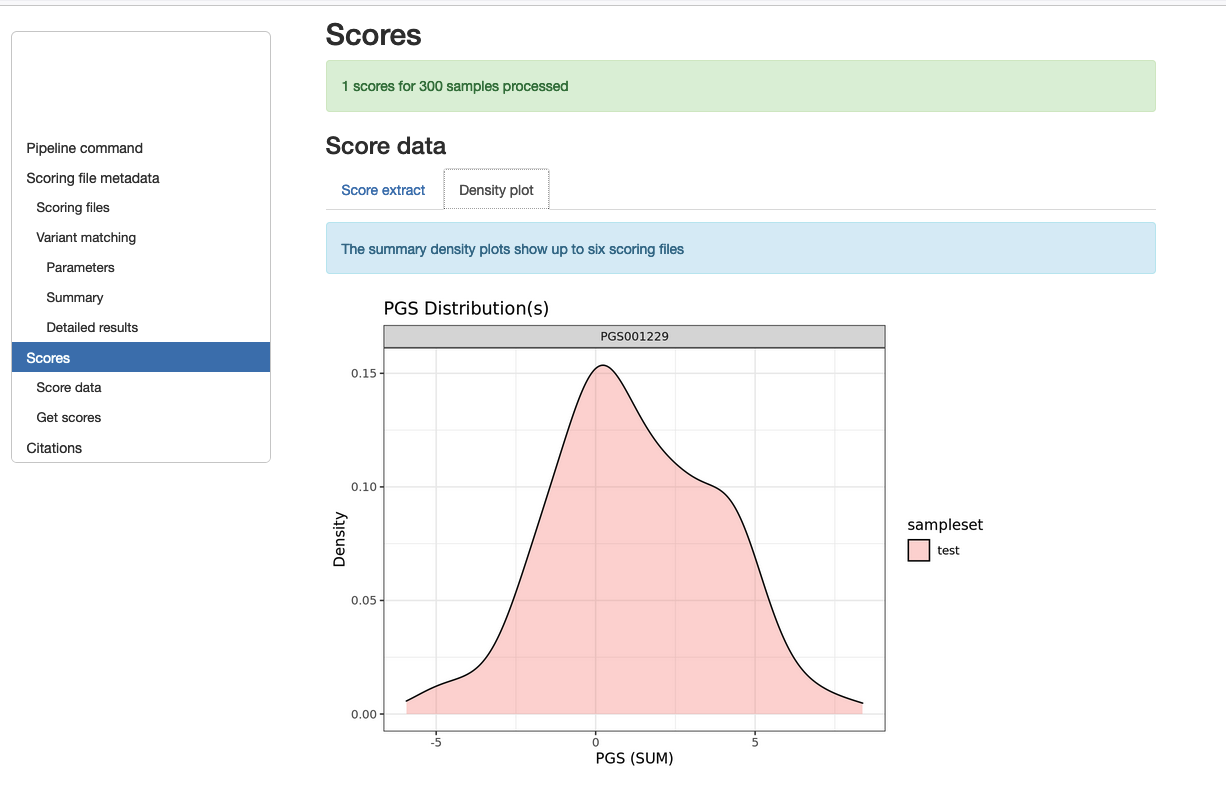Select Scoring files in the sidebar
Screen dimensions: 1226x791
[73, 208]
